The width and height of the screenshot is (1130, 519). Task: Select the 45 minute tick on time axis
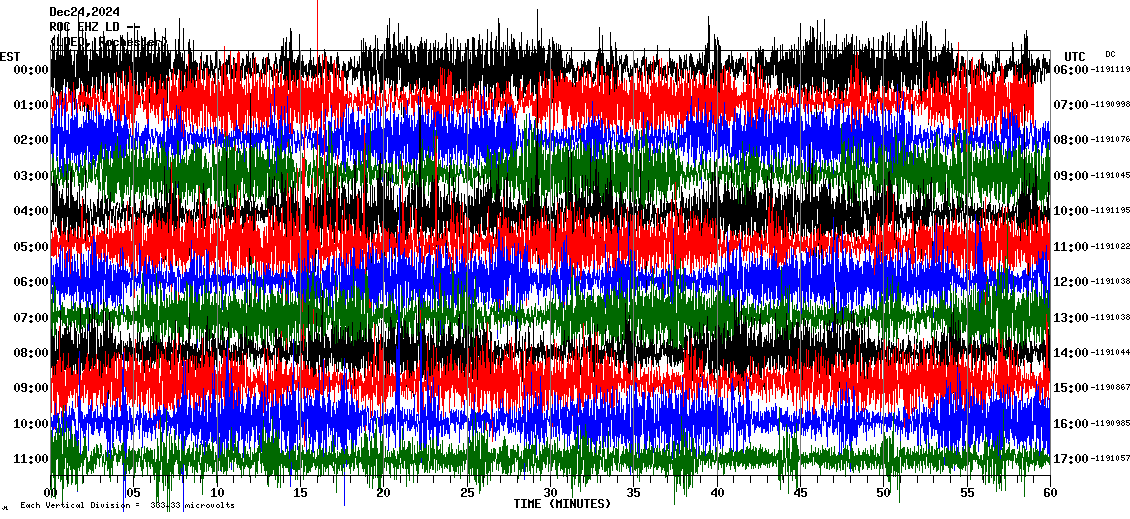pyautogui.click(x=800, y=493)
